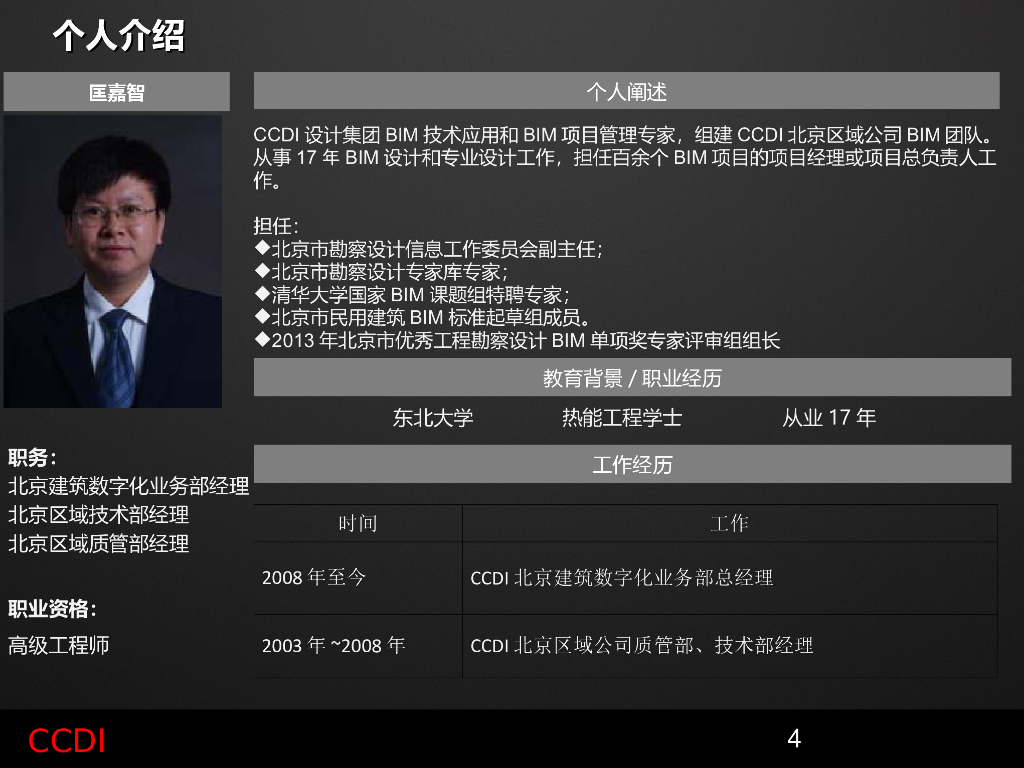This screenshot has height=768, width=1024.
Task: Click the bullet 北京市民用建筑 BIM 标准起草组成员
Action: 423,317
